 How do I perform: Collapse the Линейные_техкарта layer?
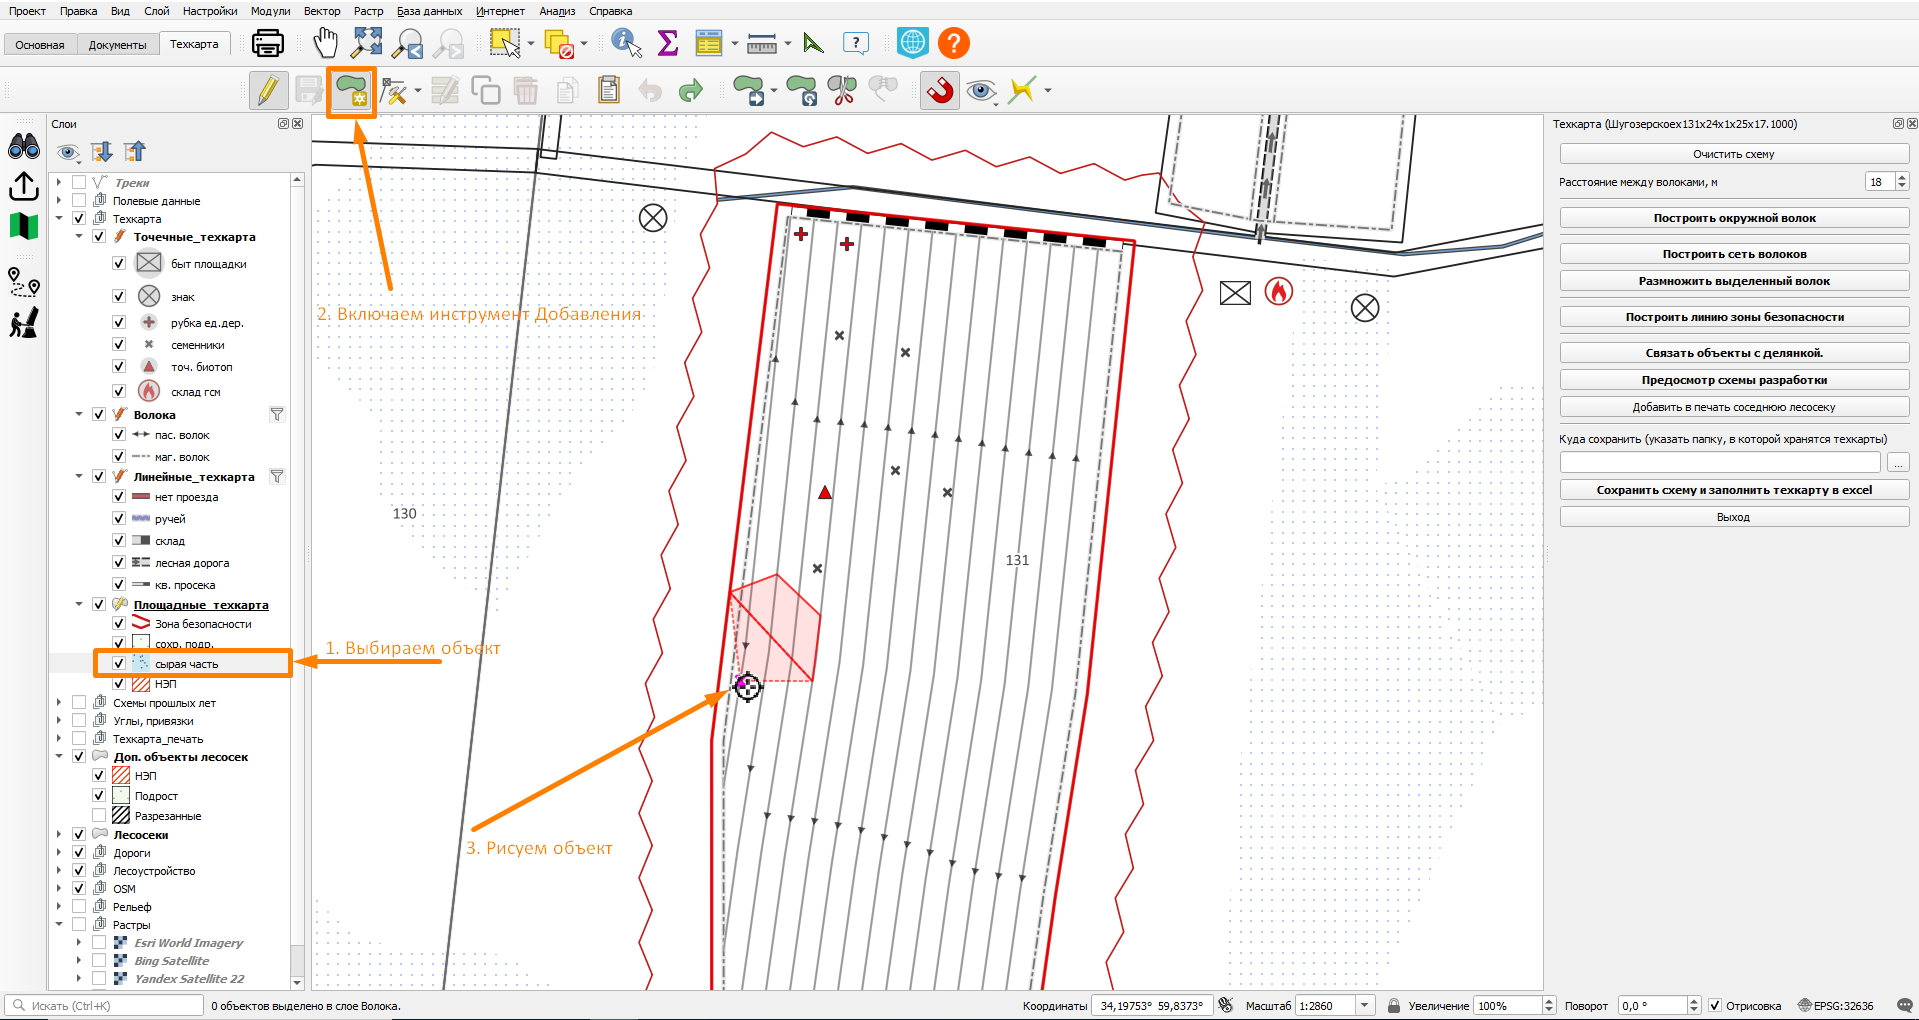coord(79,476)
